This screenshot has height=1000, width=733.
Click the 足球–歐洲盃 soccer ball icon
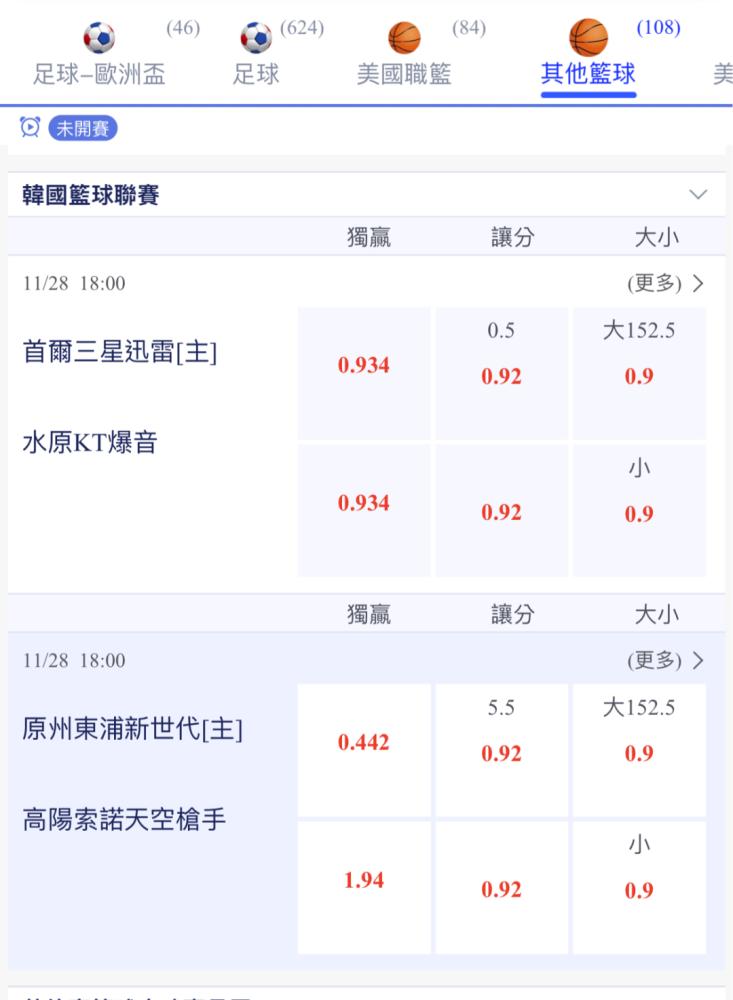tap(99, 38)
